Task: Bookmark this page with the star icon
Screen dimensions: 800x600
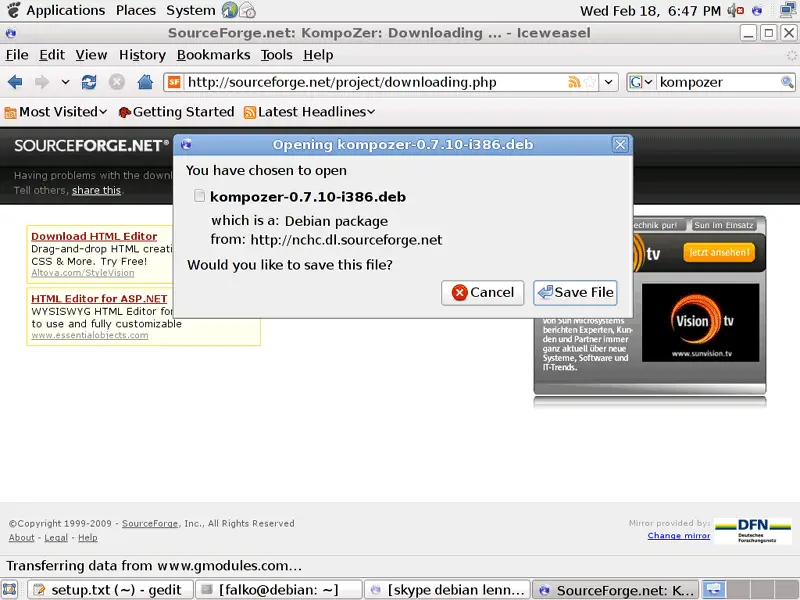Action: click(590, 82)
